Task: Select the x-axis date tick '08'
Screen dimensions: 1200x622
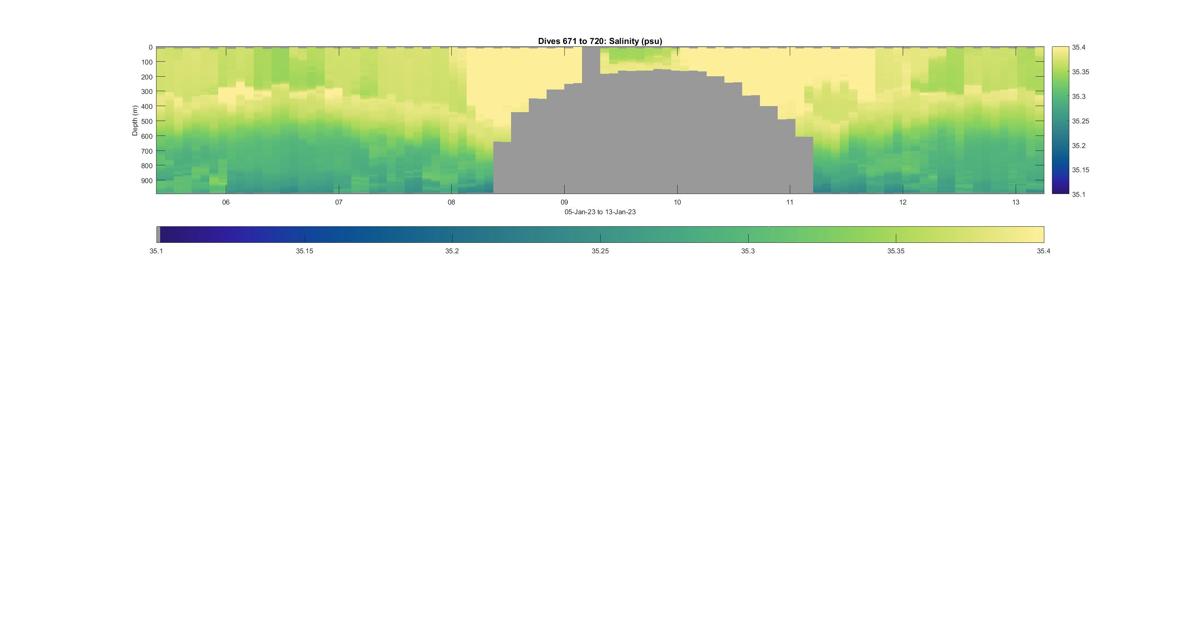Action: 451,202
